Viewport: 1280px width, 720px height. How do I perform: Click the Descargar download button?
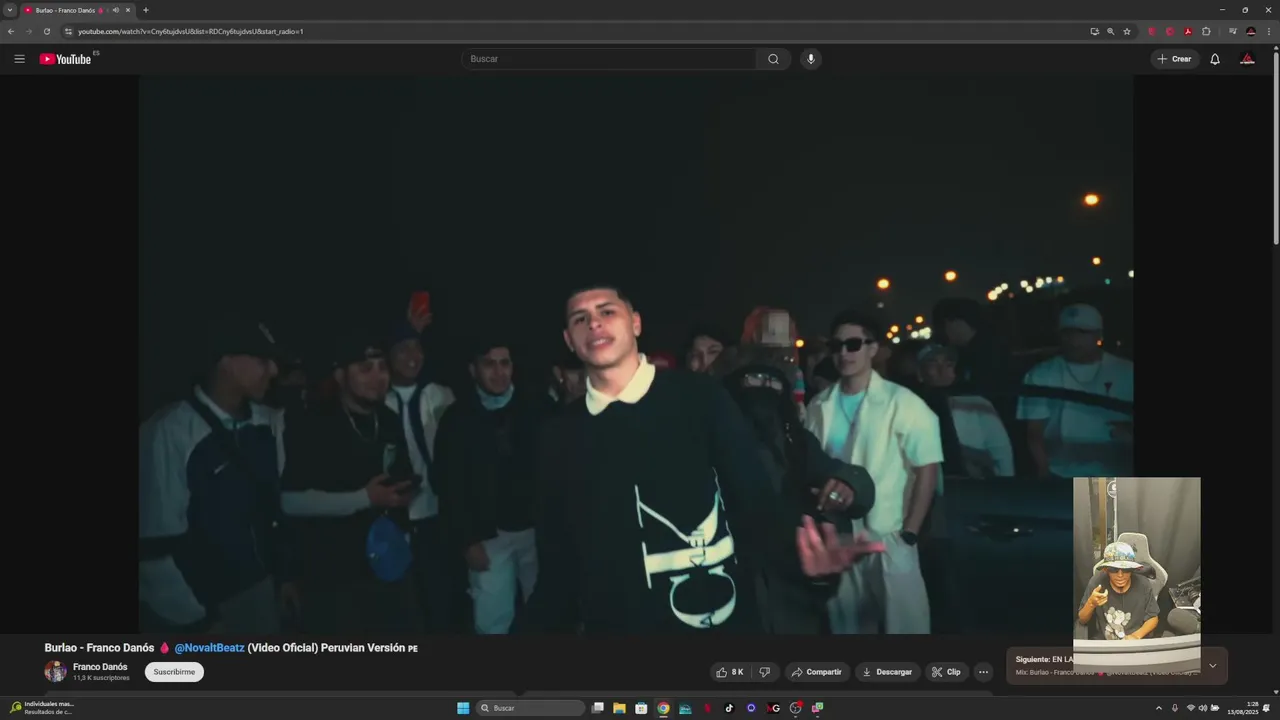(887, 672)
